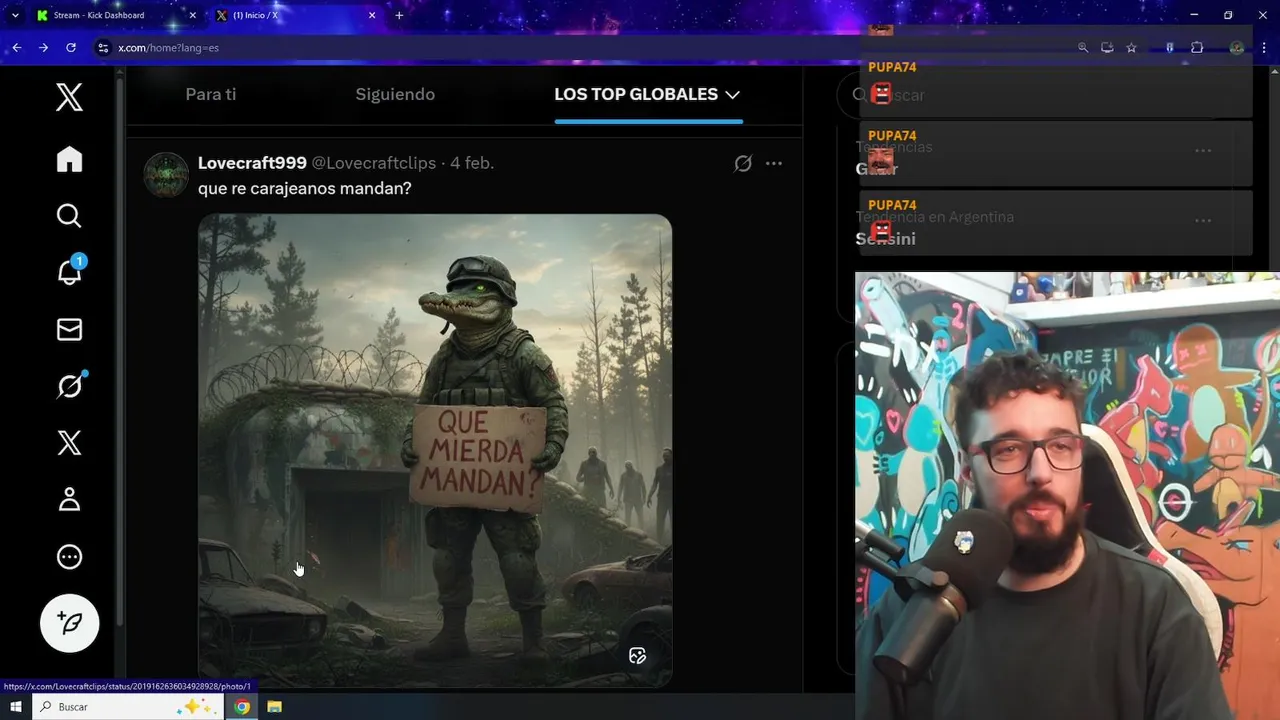Click Windows taskbar Buscar search box

coord(128,707)
